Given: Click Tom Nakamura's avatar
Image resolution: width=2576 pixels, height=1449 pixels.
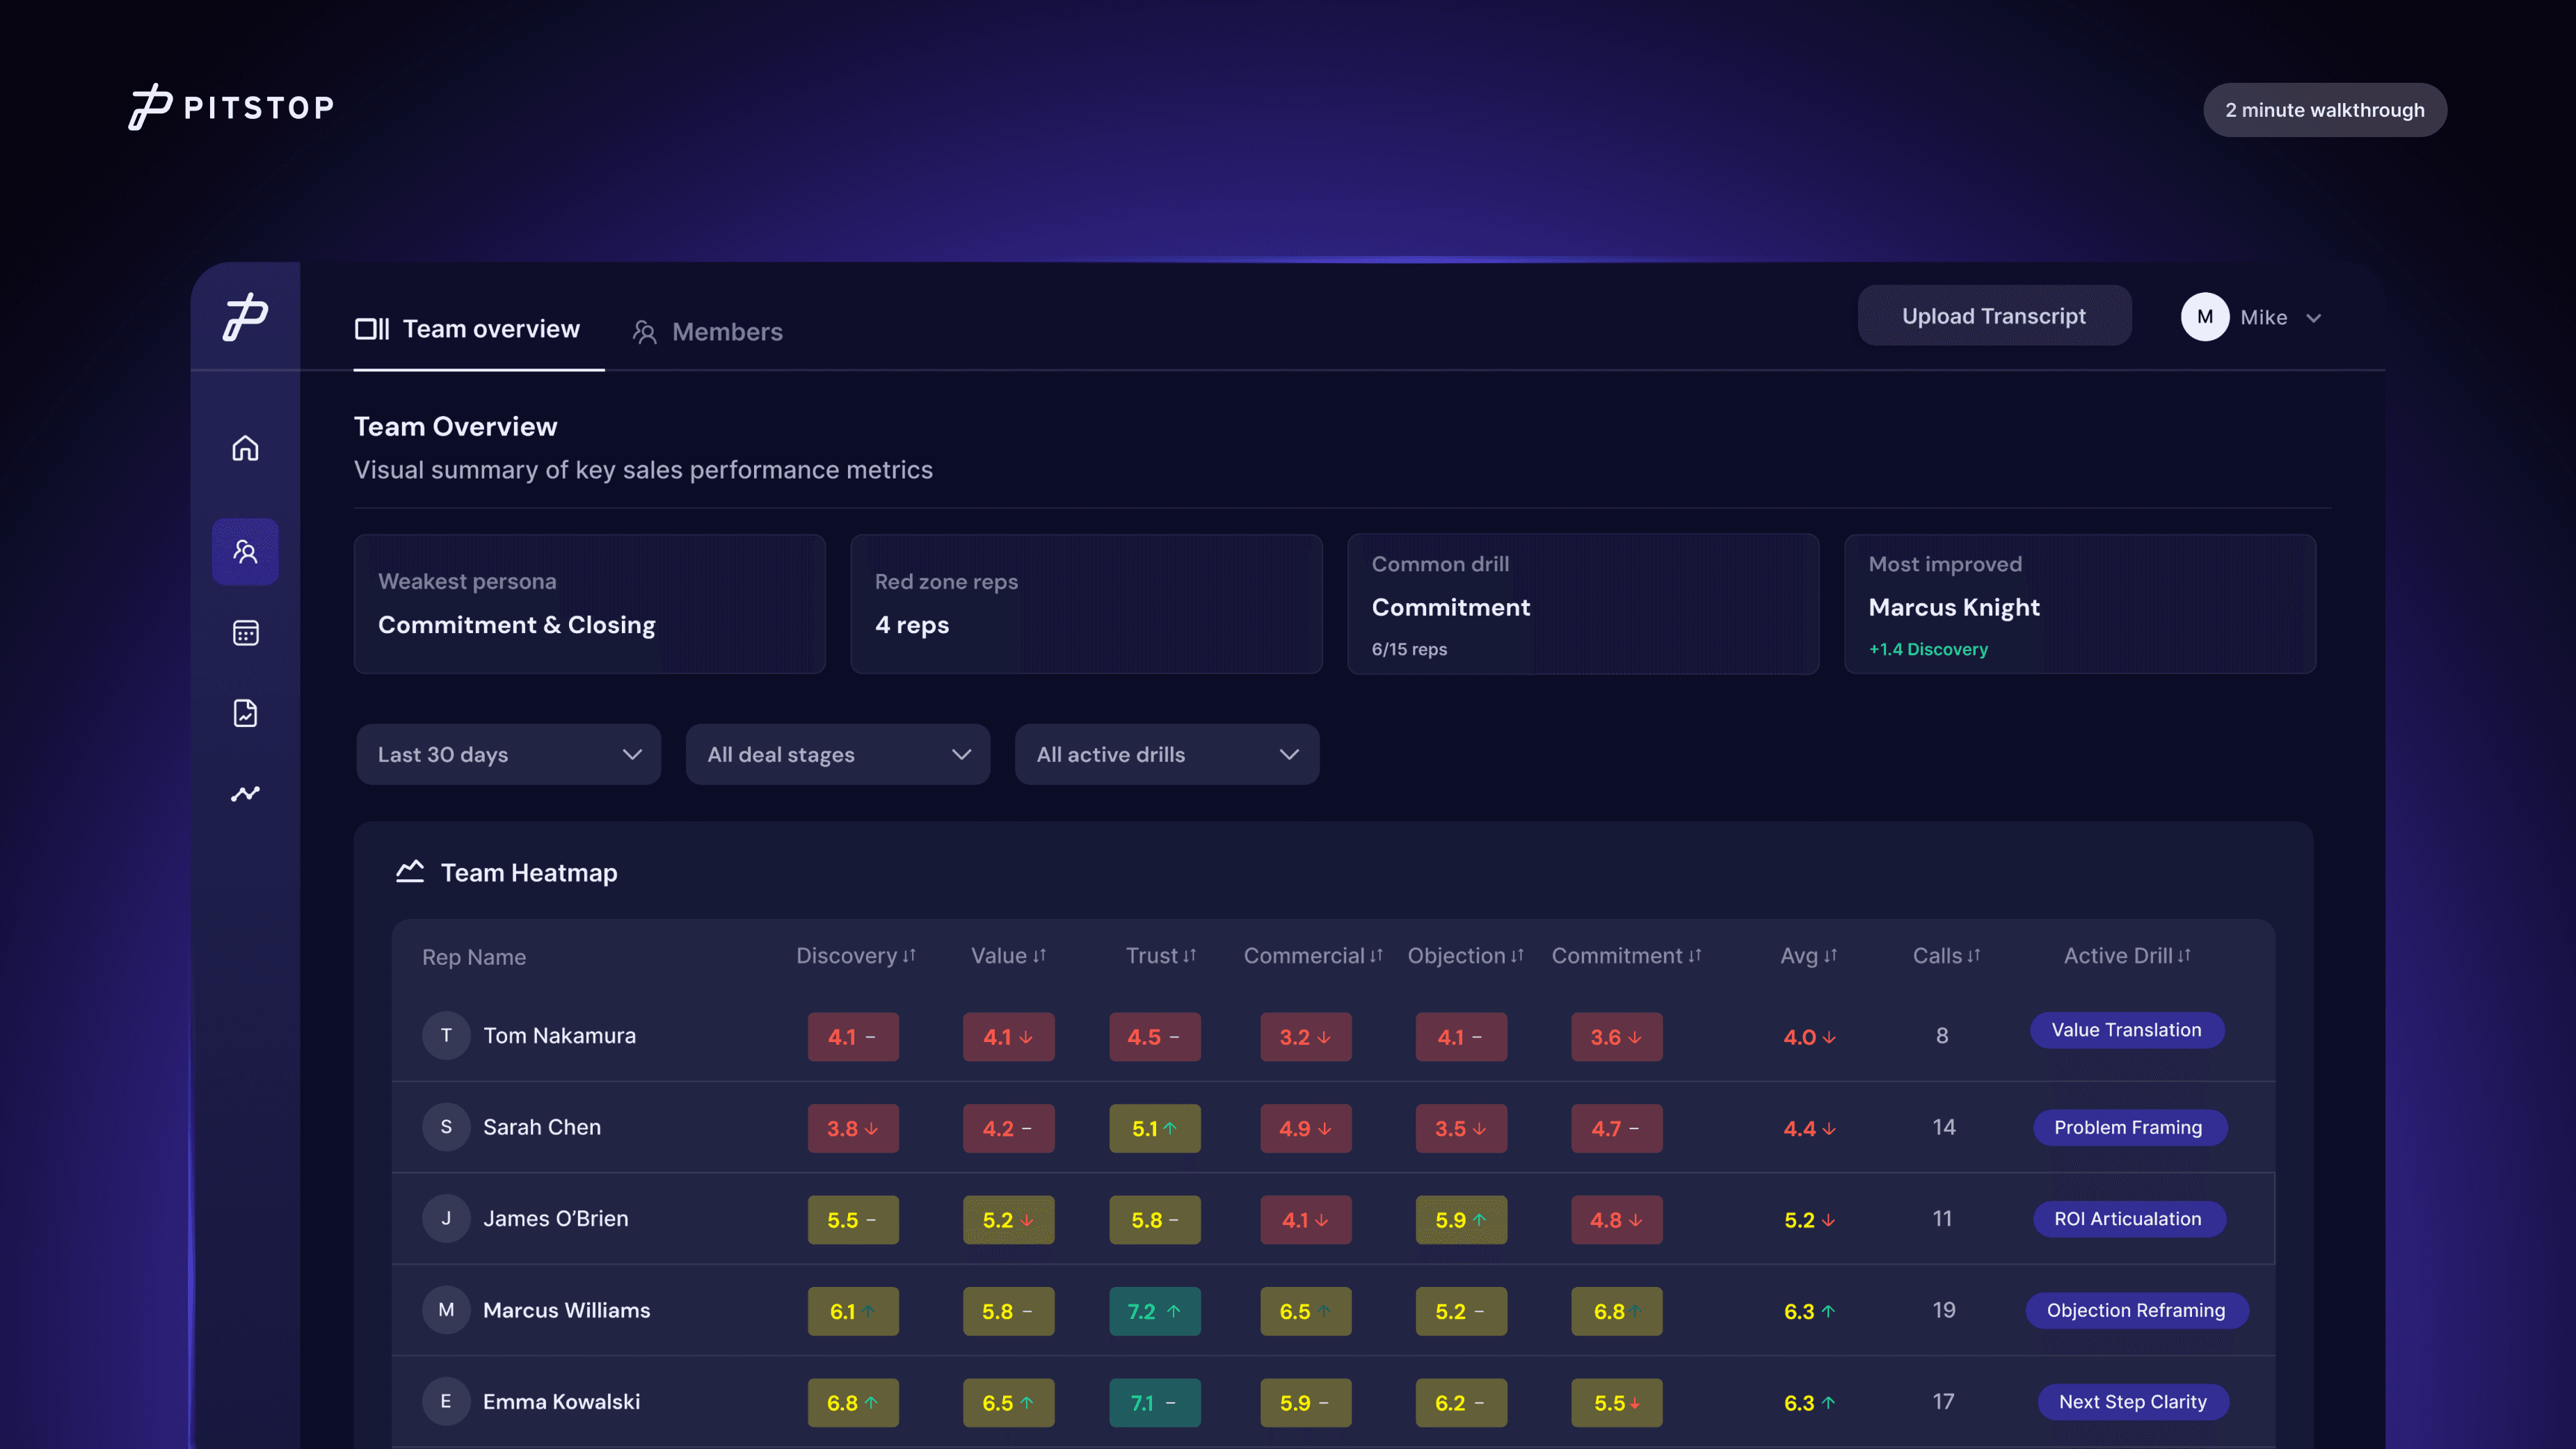Looking at the screenshot, I should (446, 1036).
